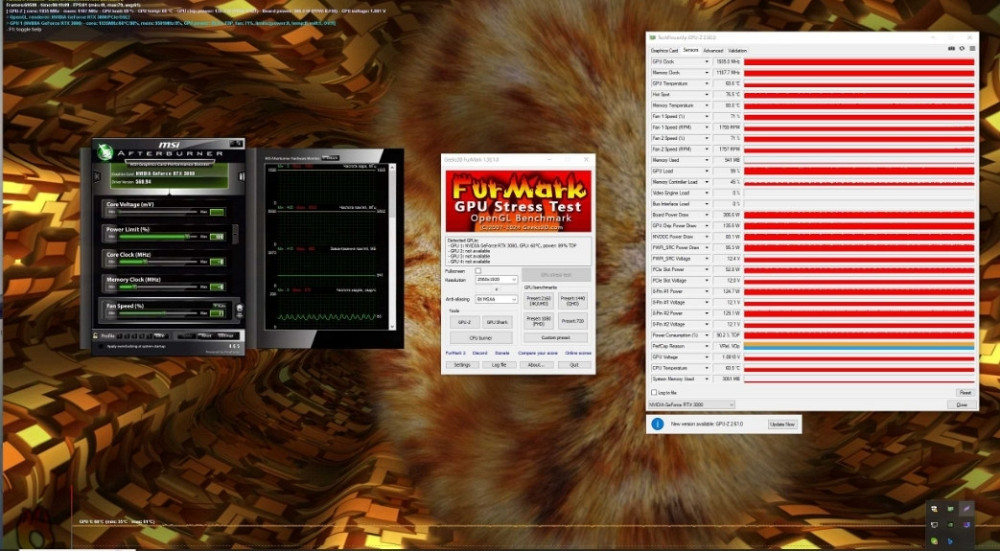Click the GPU-Z title bar app icon
The image size is (1000, 551).
(x=652, y=37)
